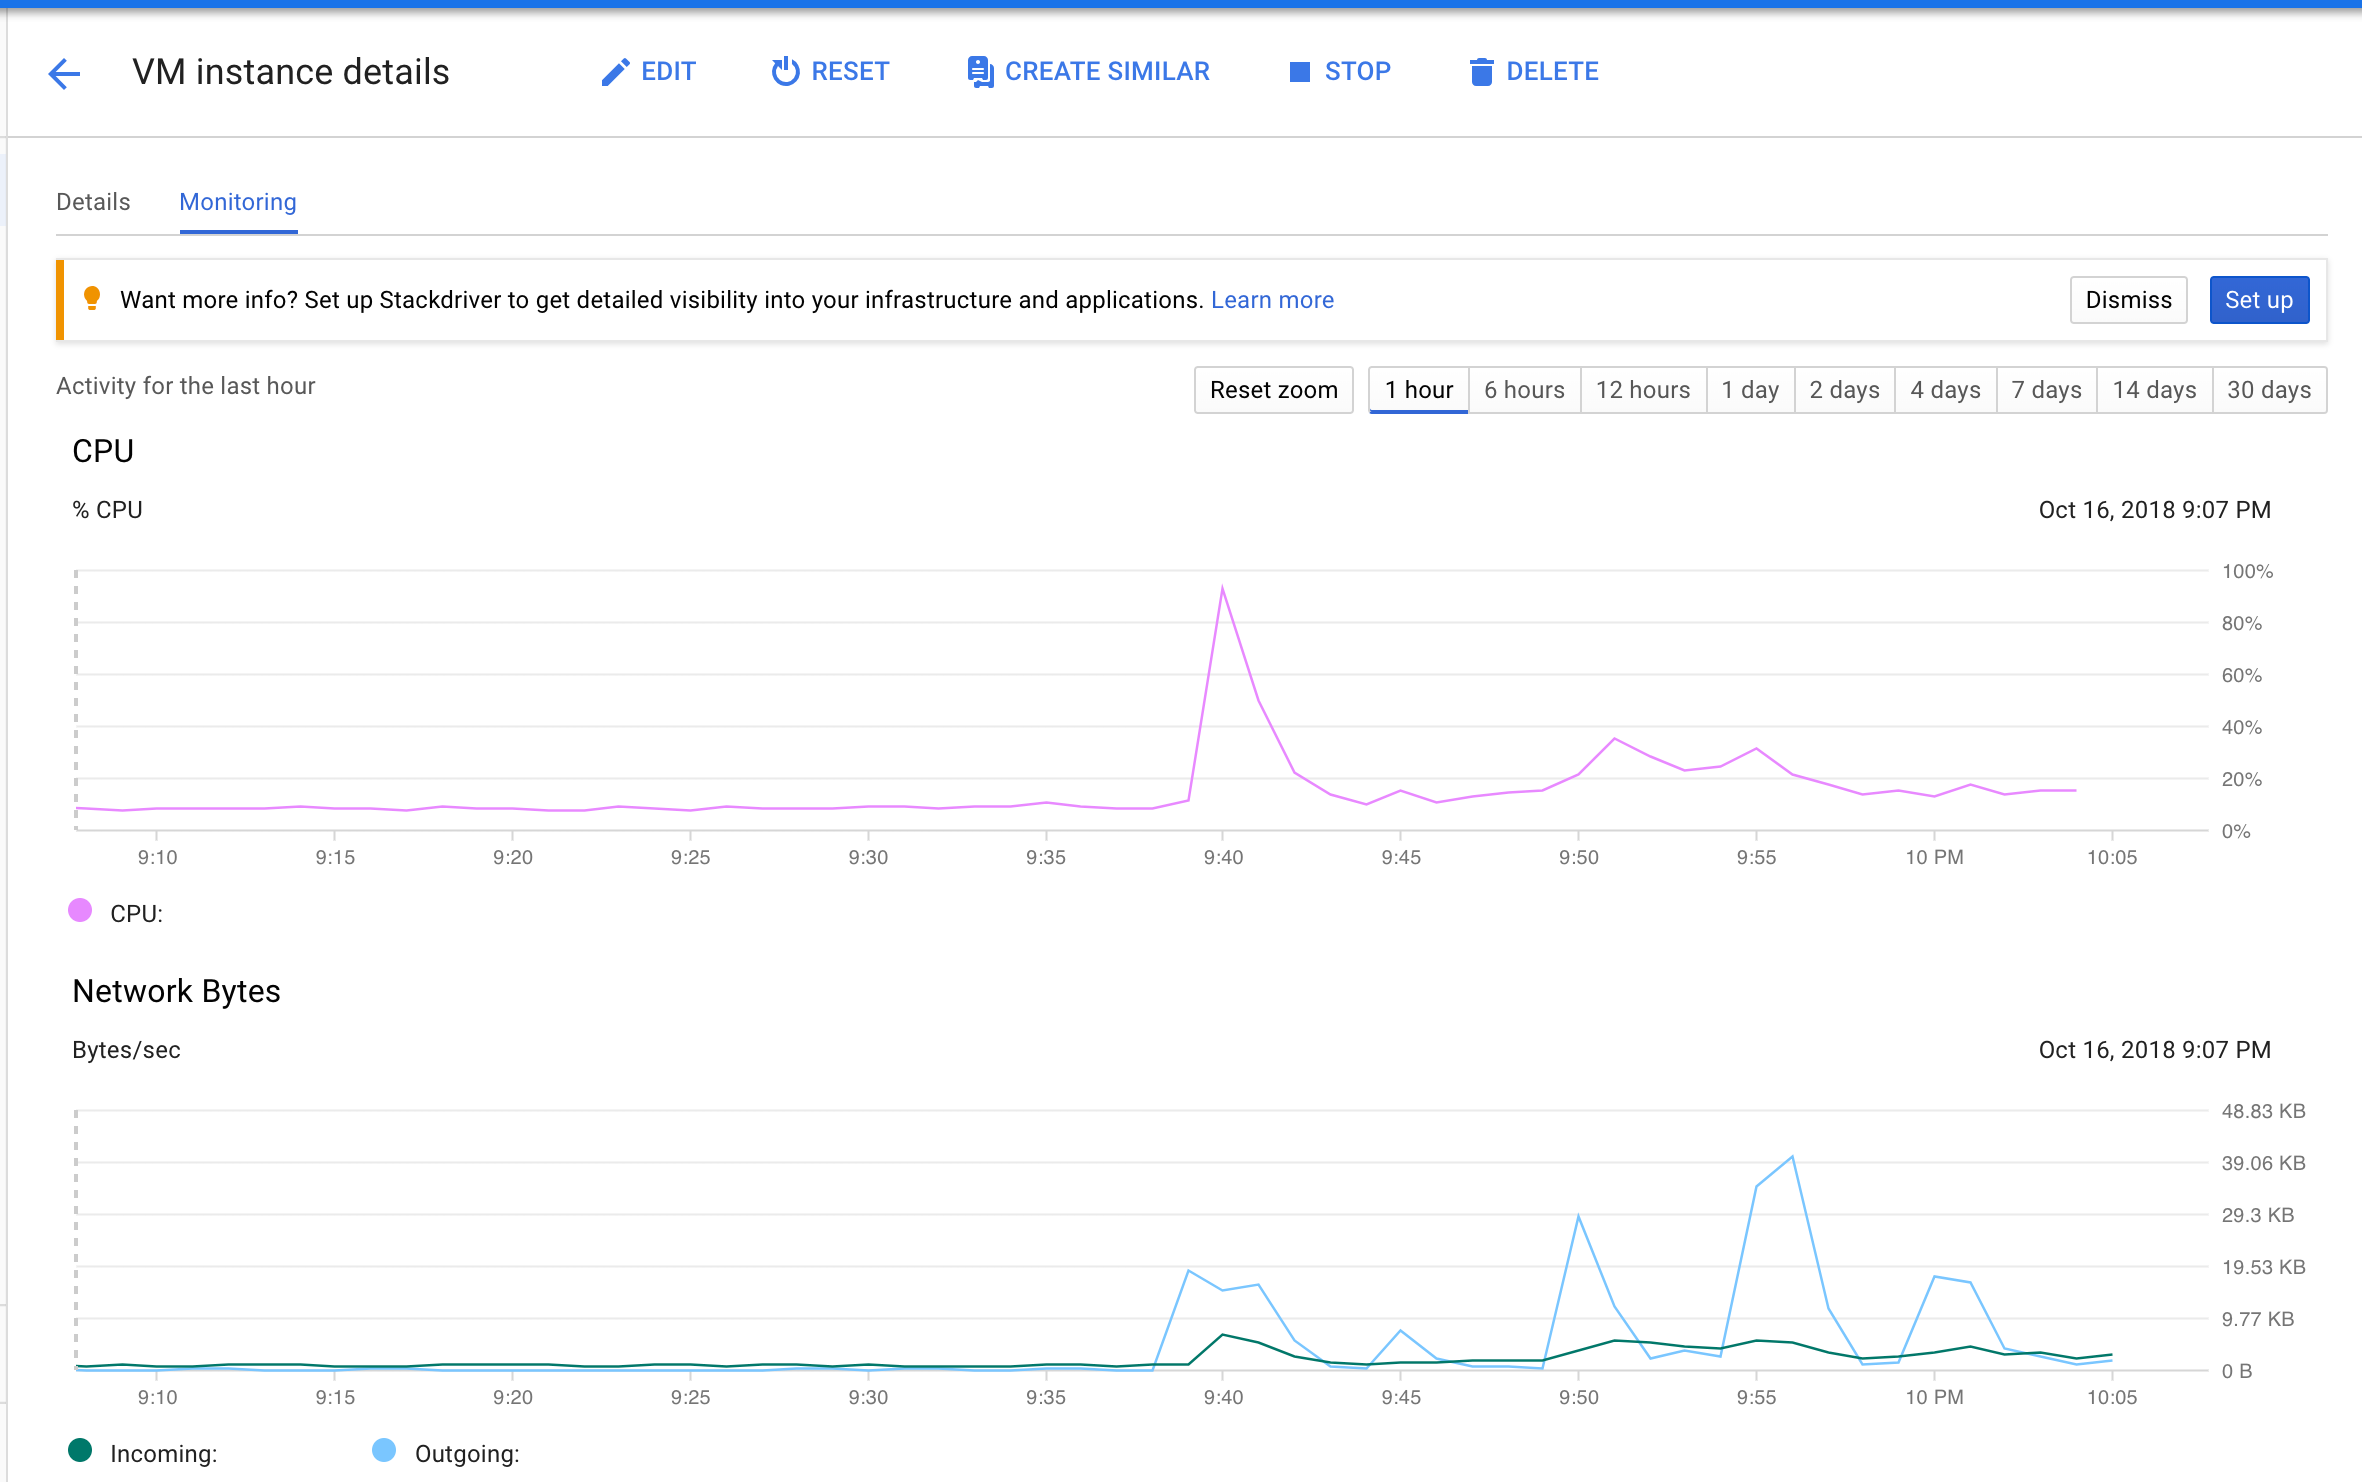Click the DELETE label
This screenshot has height=1482, width=2362.
[1552, 72]
